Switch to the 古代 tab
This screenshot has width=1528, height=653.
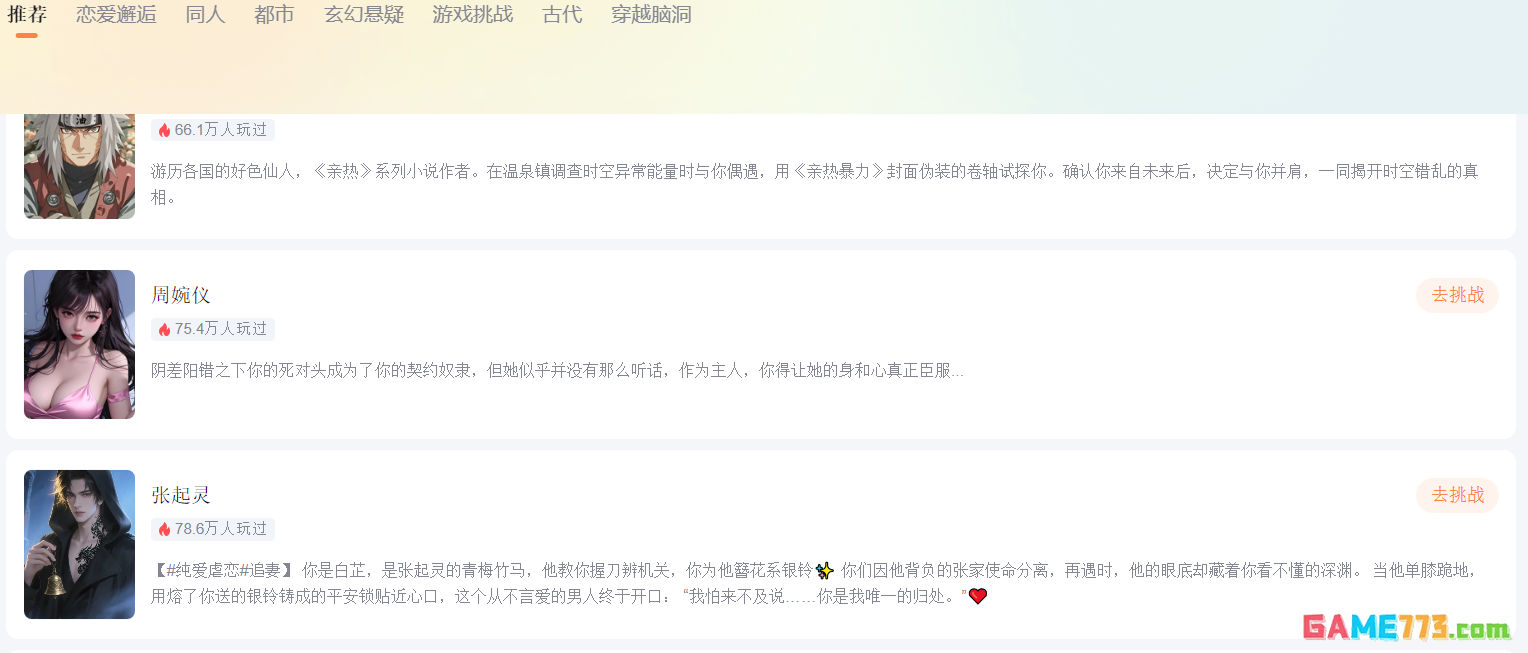562,15
